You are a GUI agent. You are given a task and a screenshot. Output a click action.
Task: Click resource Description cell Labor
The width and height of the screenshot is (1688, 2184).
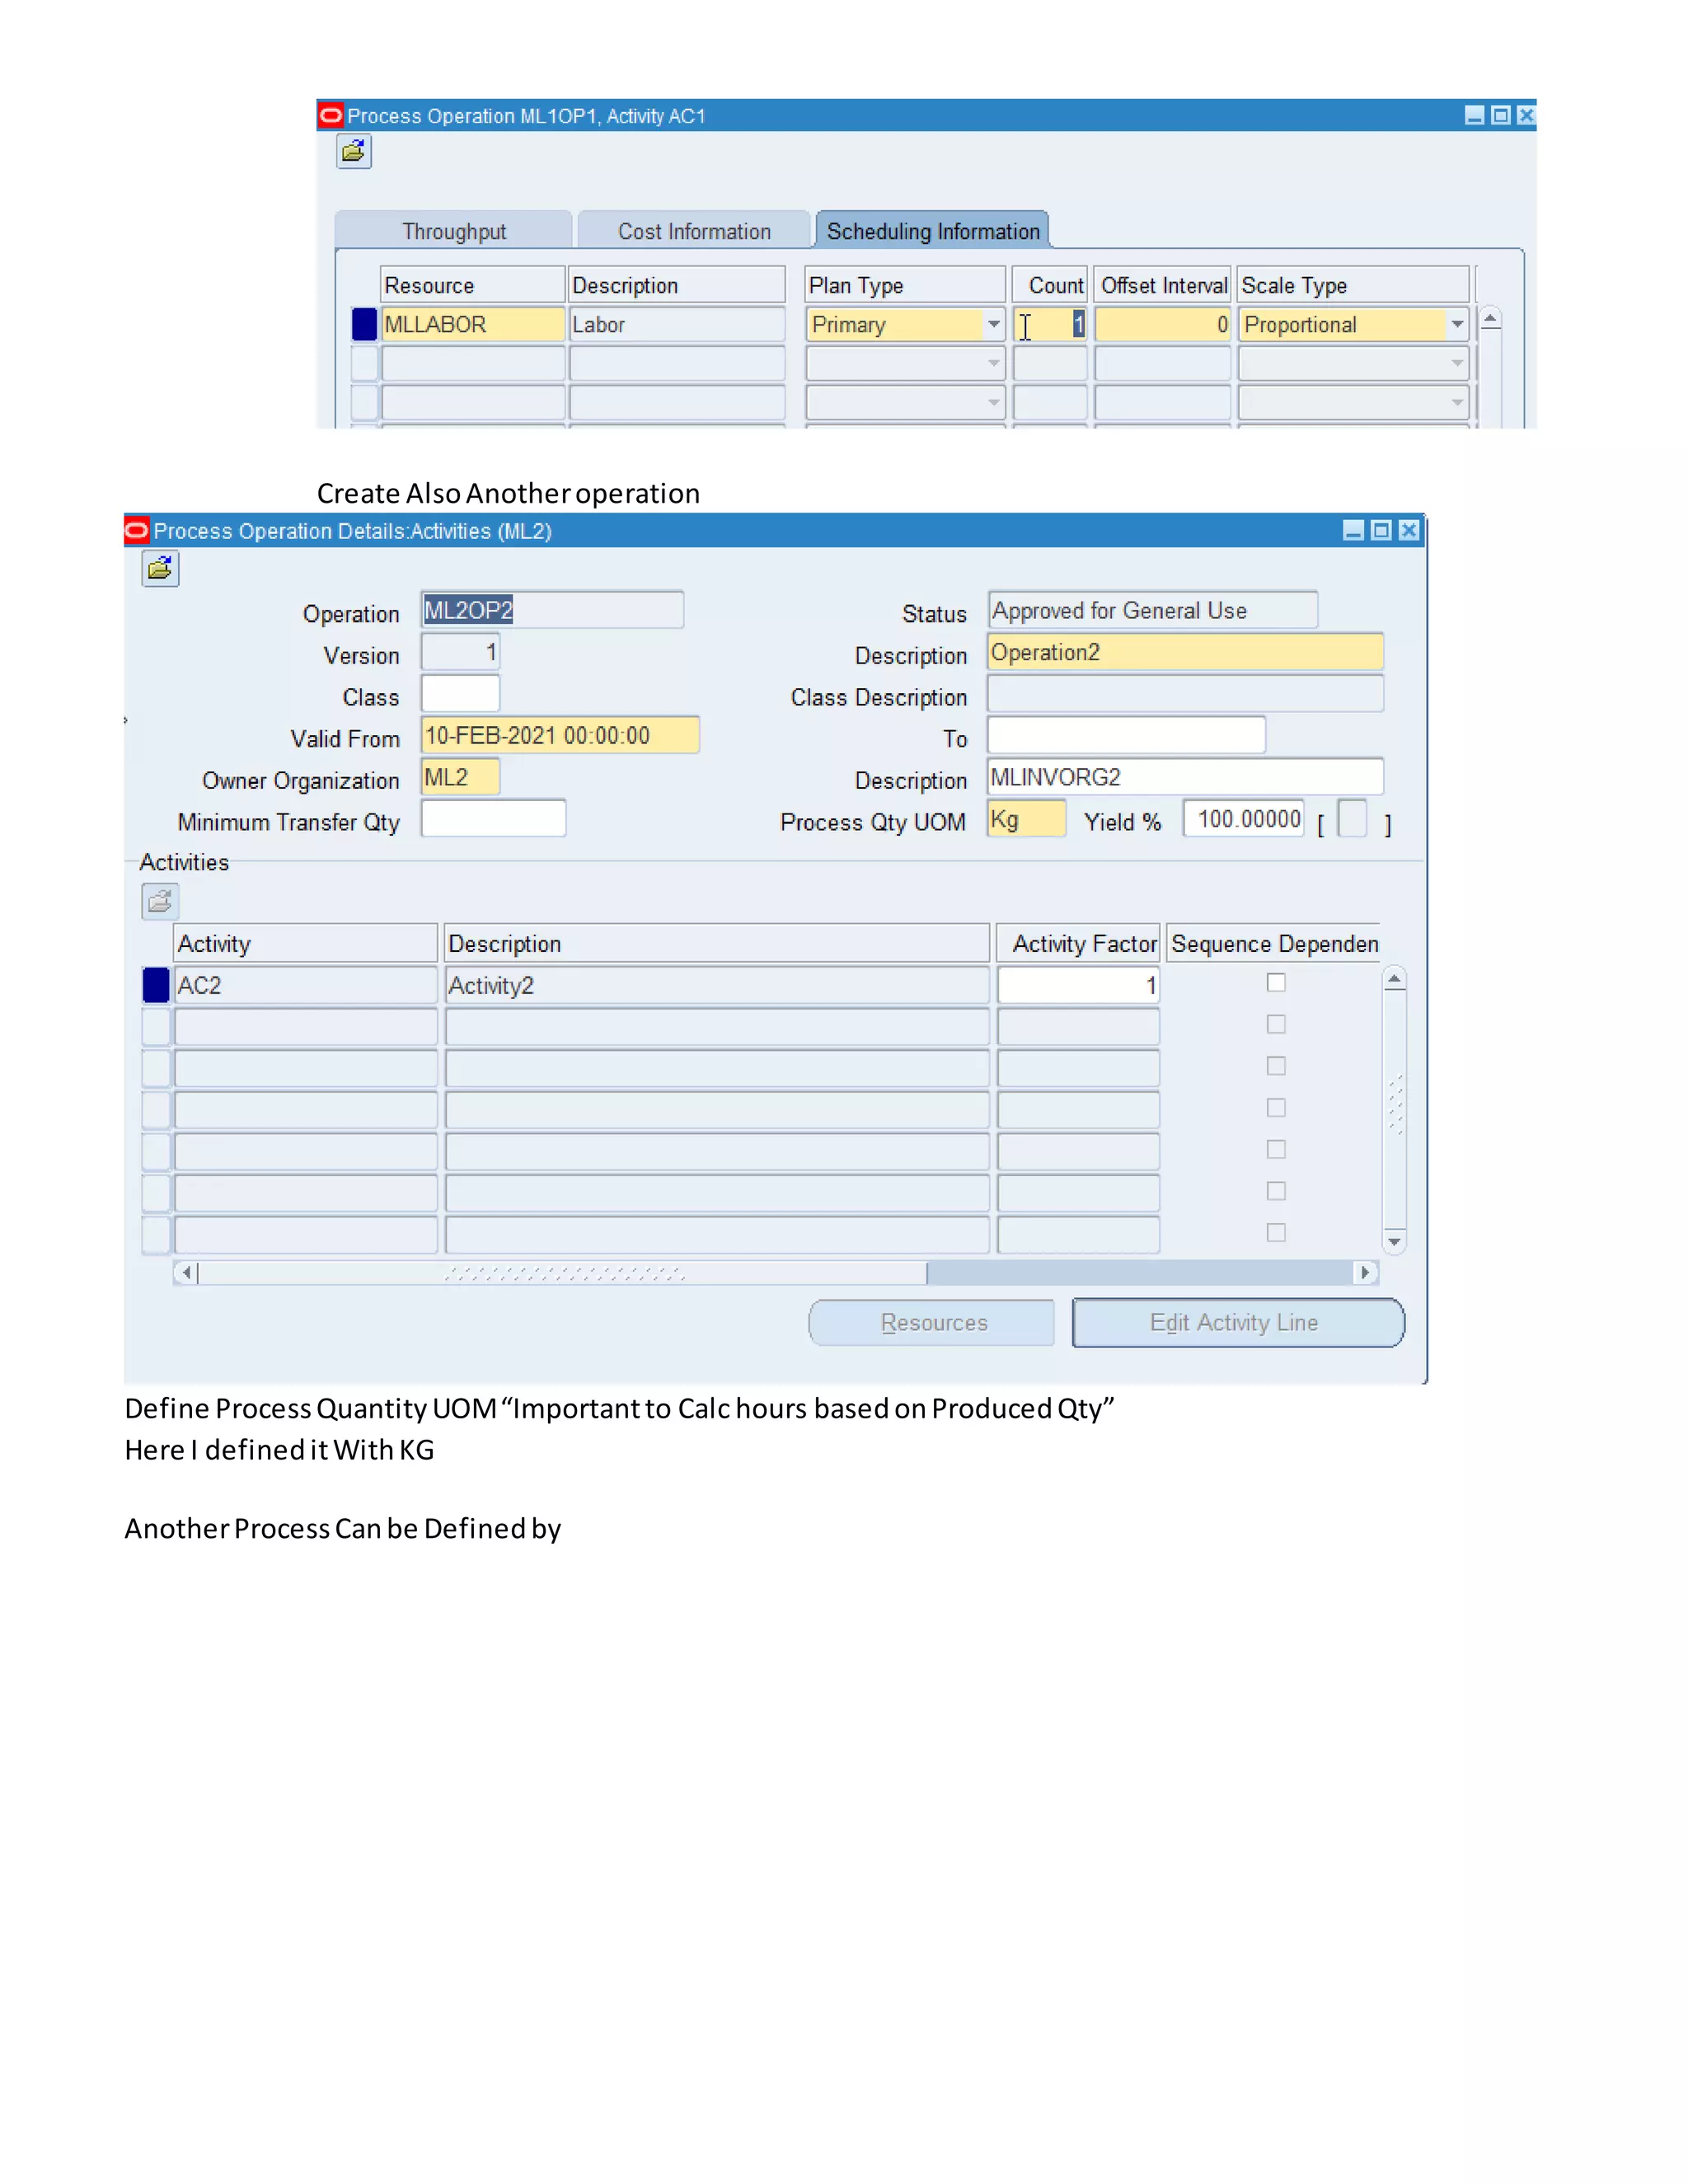coord(677,324)
